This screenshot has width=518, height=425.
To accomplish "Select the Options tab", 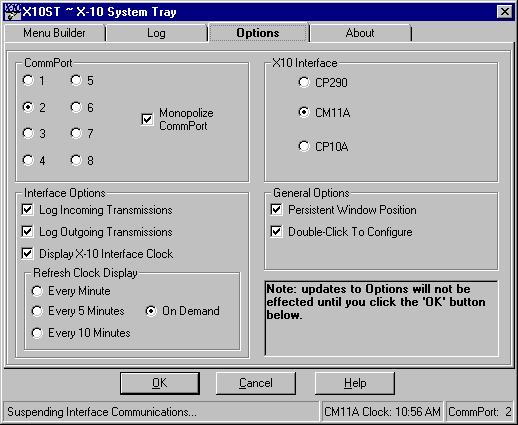I will click(258, 32).
